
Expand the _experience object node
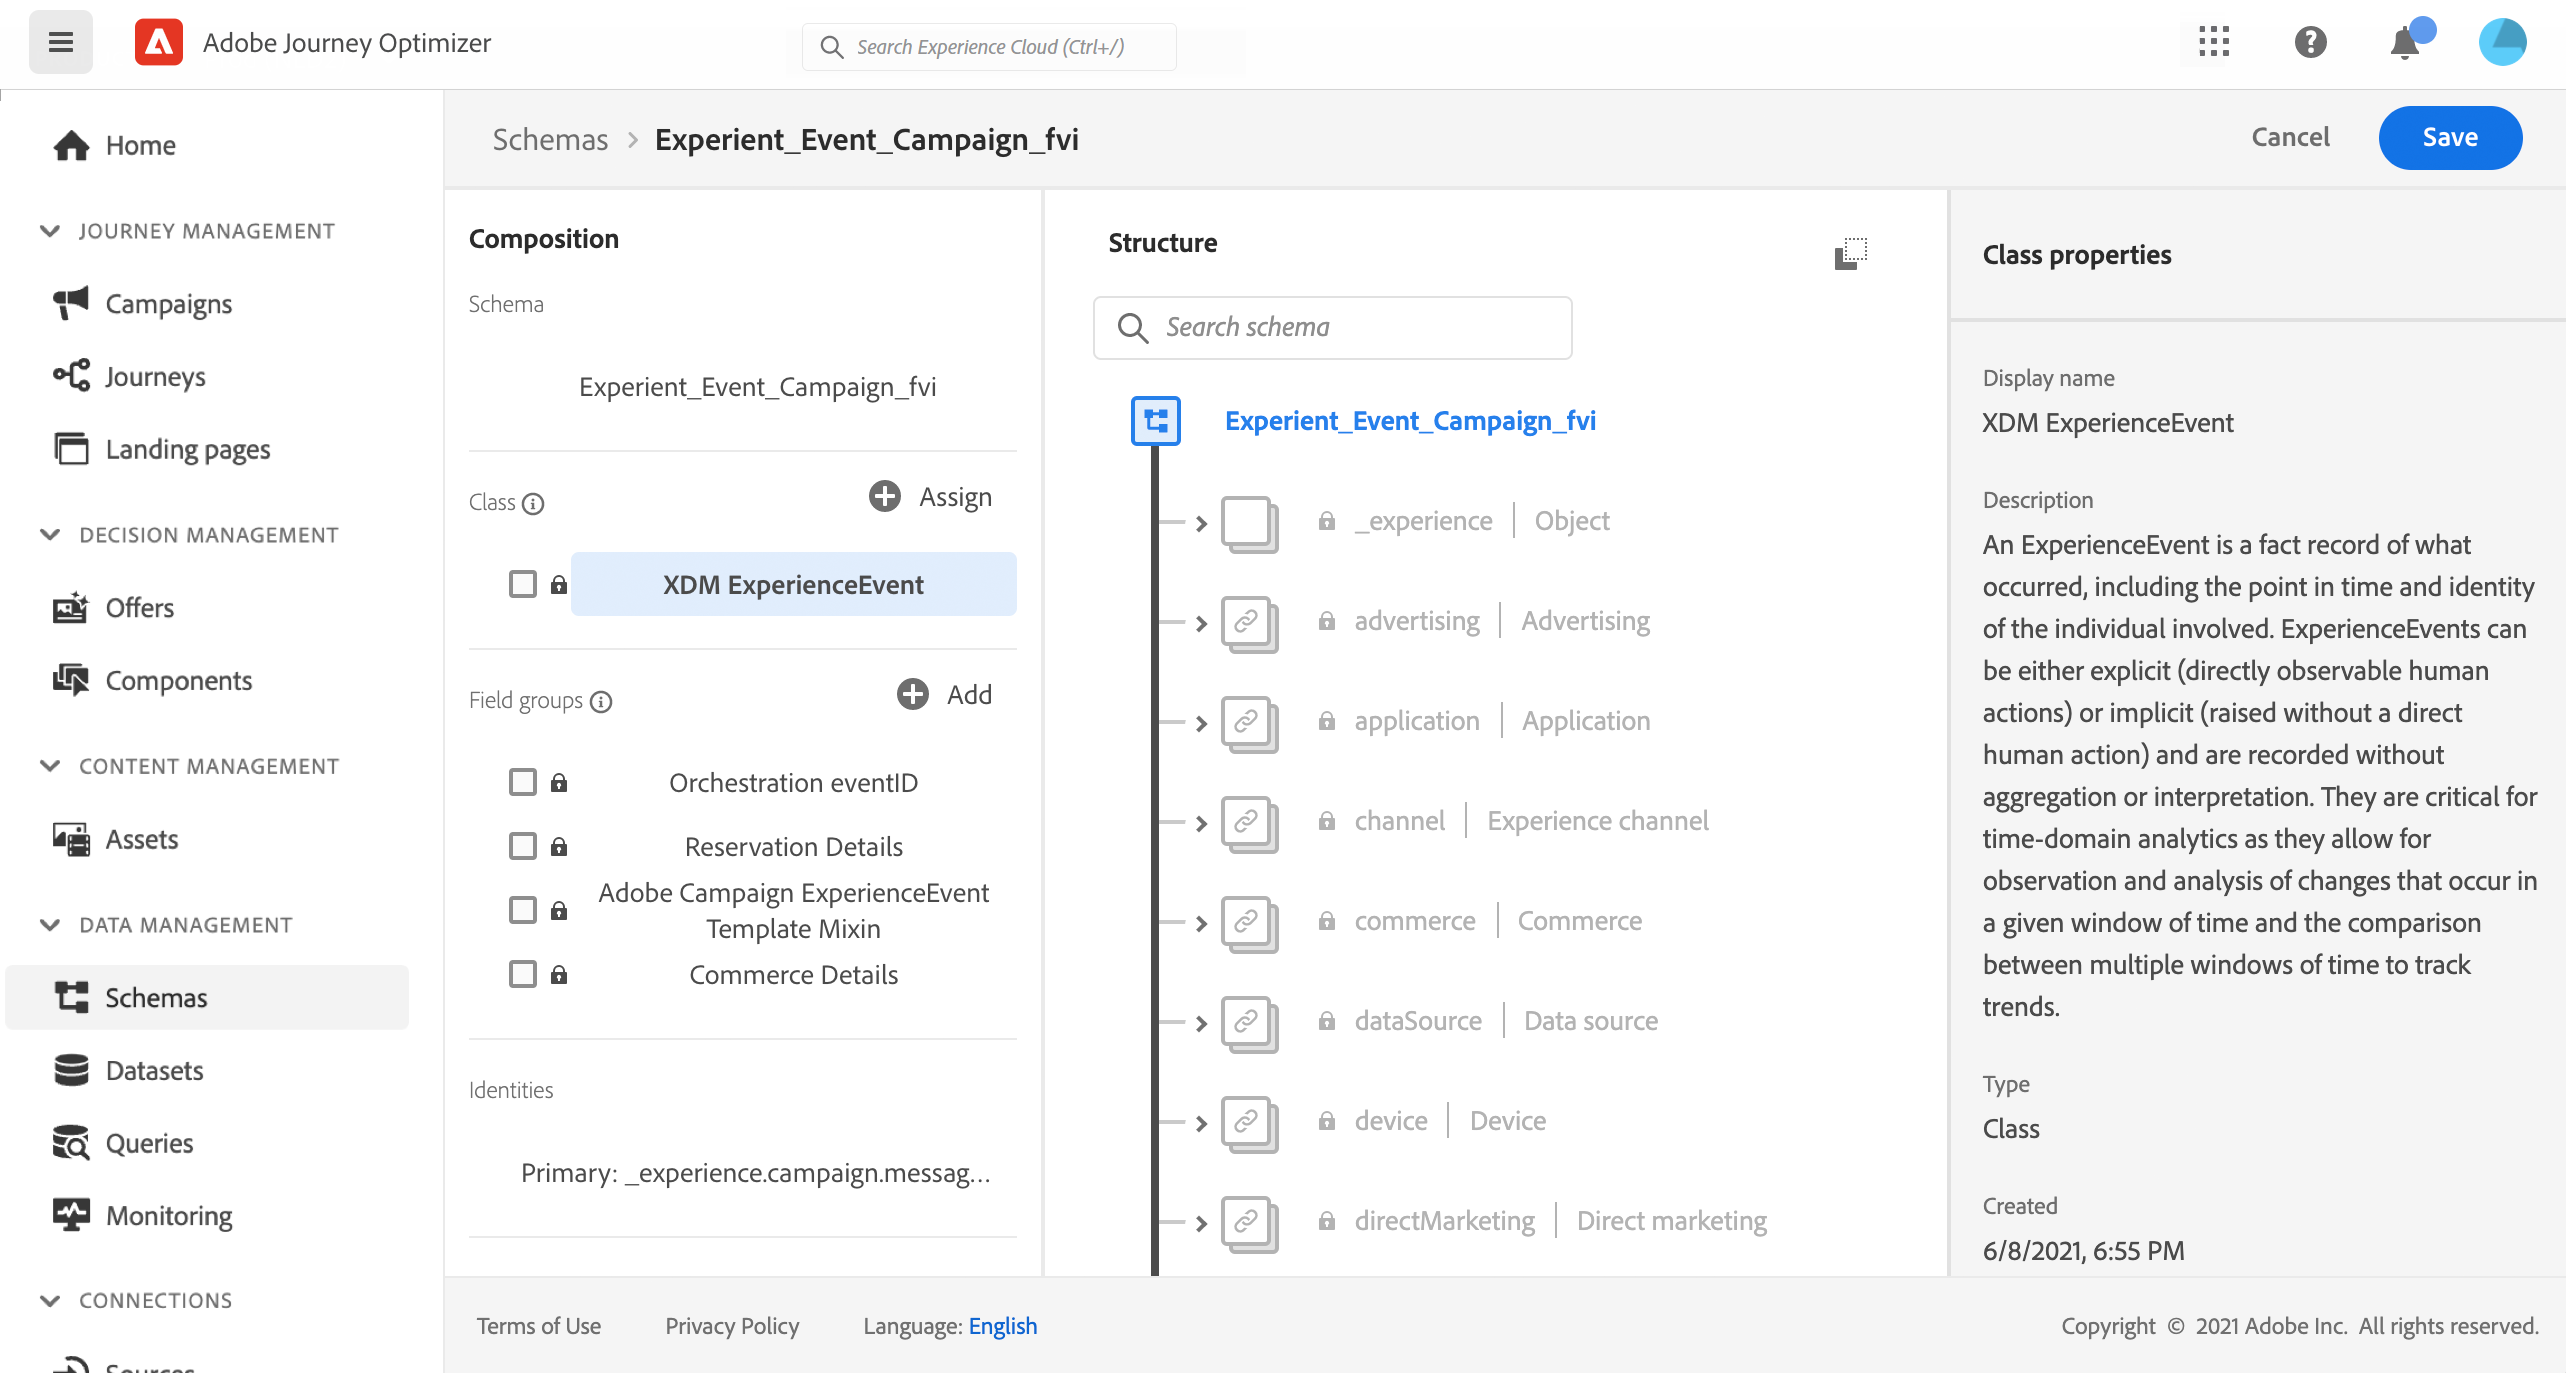coord(1201,522)
